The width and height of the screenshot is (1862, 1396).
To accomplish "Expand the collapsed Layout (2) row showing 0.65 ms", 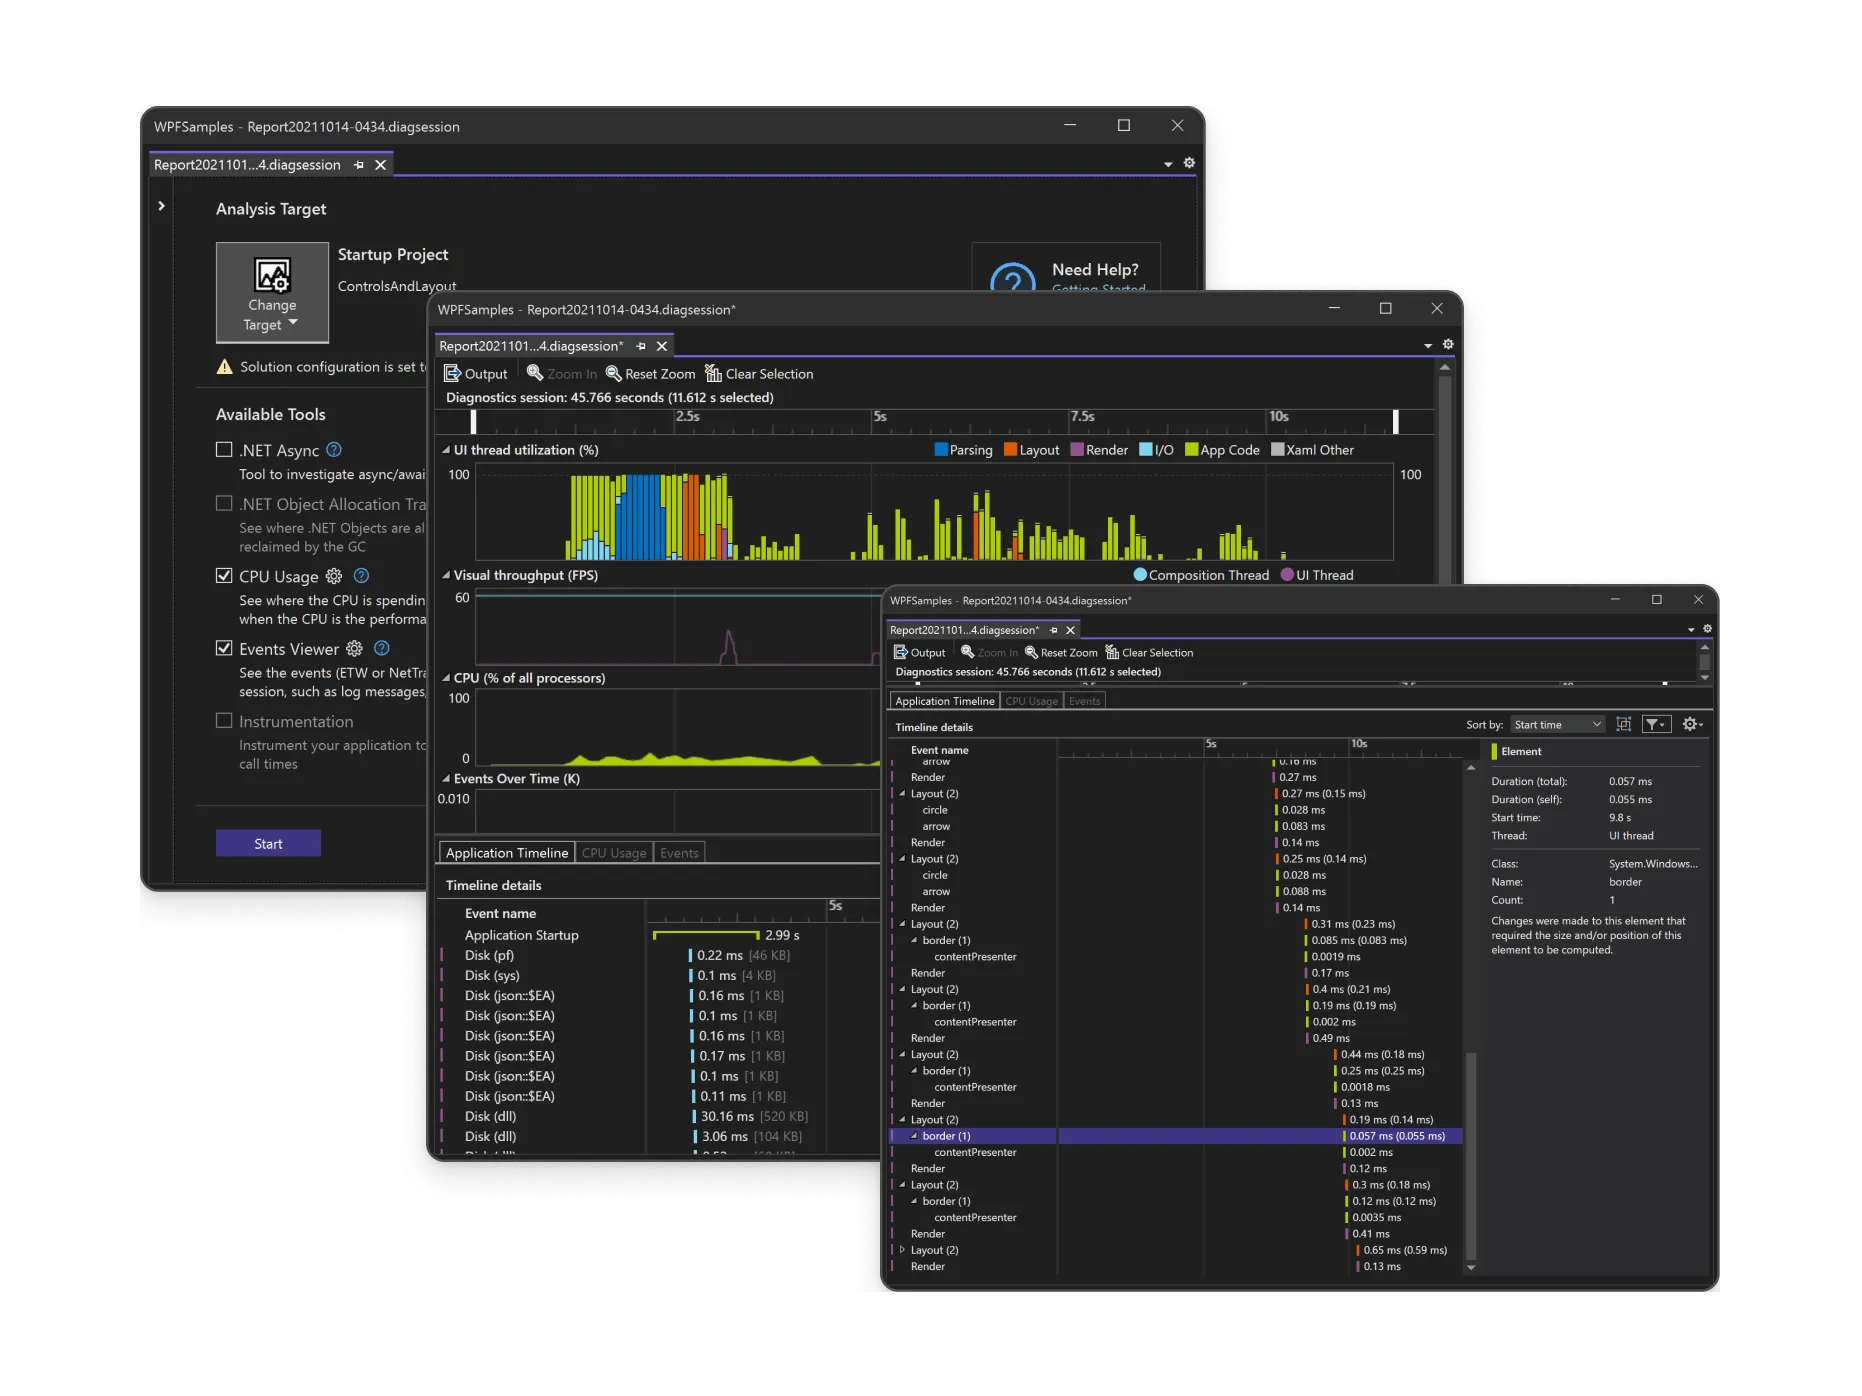I will [x=902, y=1250].
